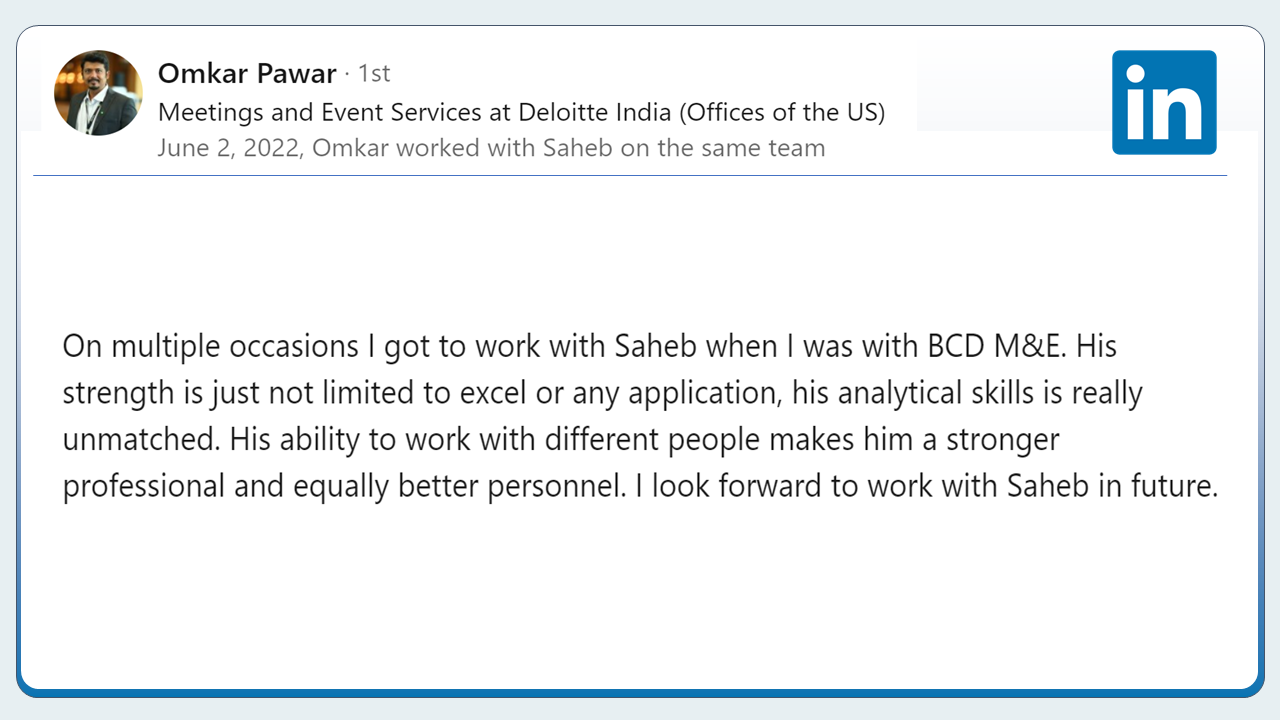The height and width of the screenshot is (720, 1280).
Task: Click the word "stronger" in the recommendation
Action: [x=1003, y=440]
